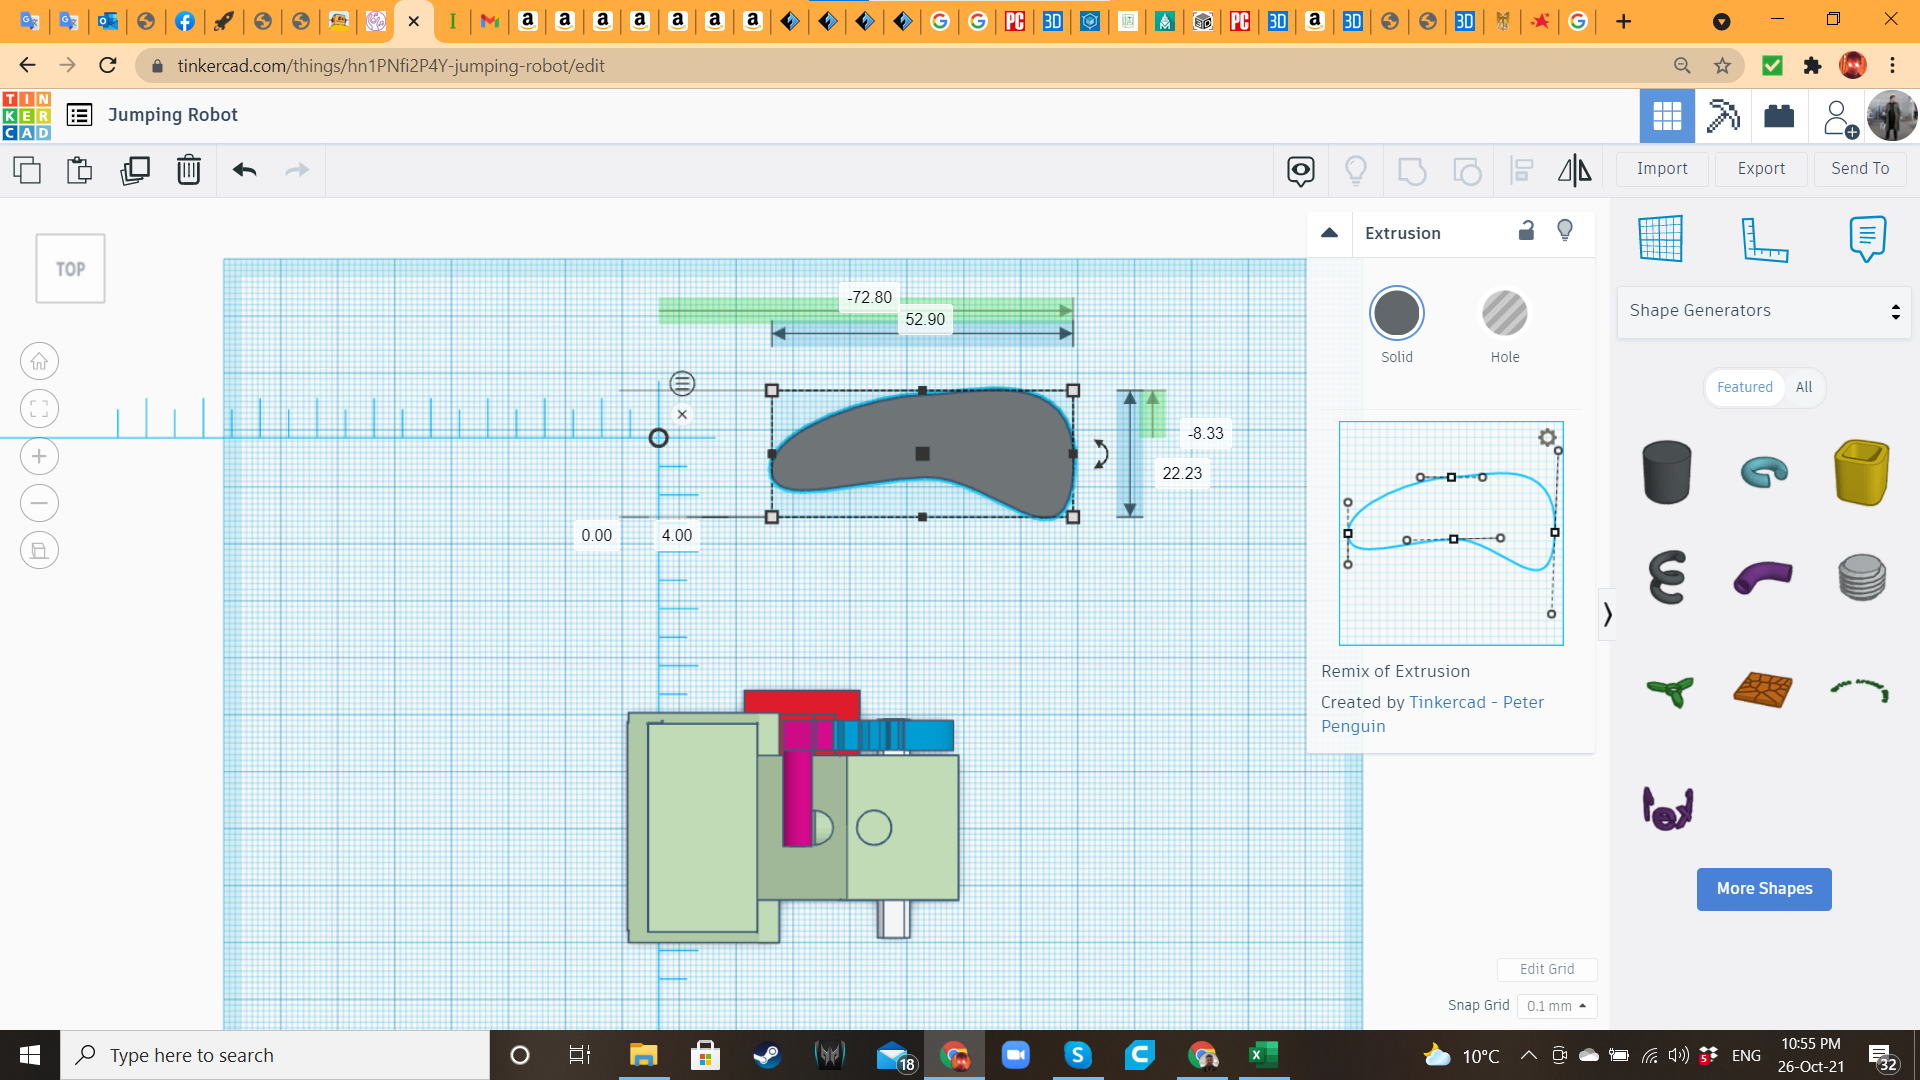Toggle the Extrusion lock icon

1526,231
